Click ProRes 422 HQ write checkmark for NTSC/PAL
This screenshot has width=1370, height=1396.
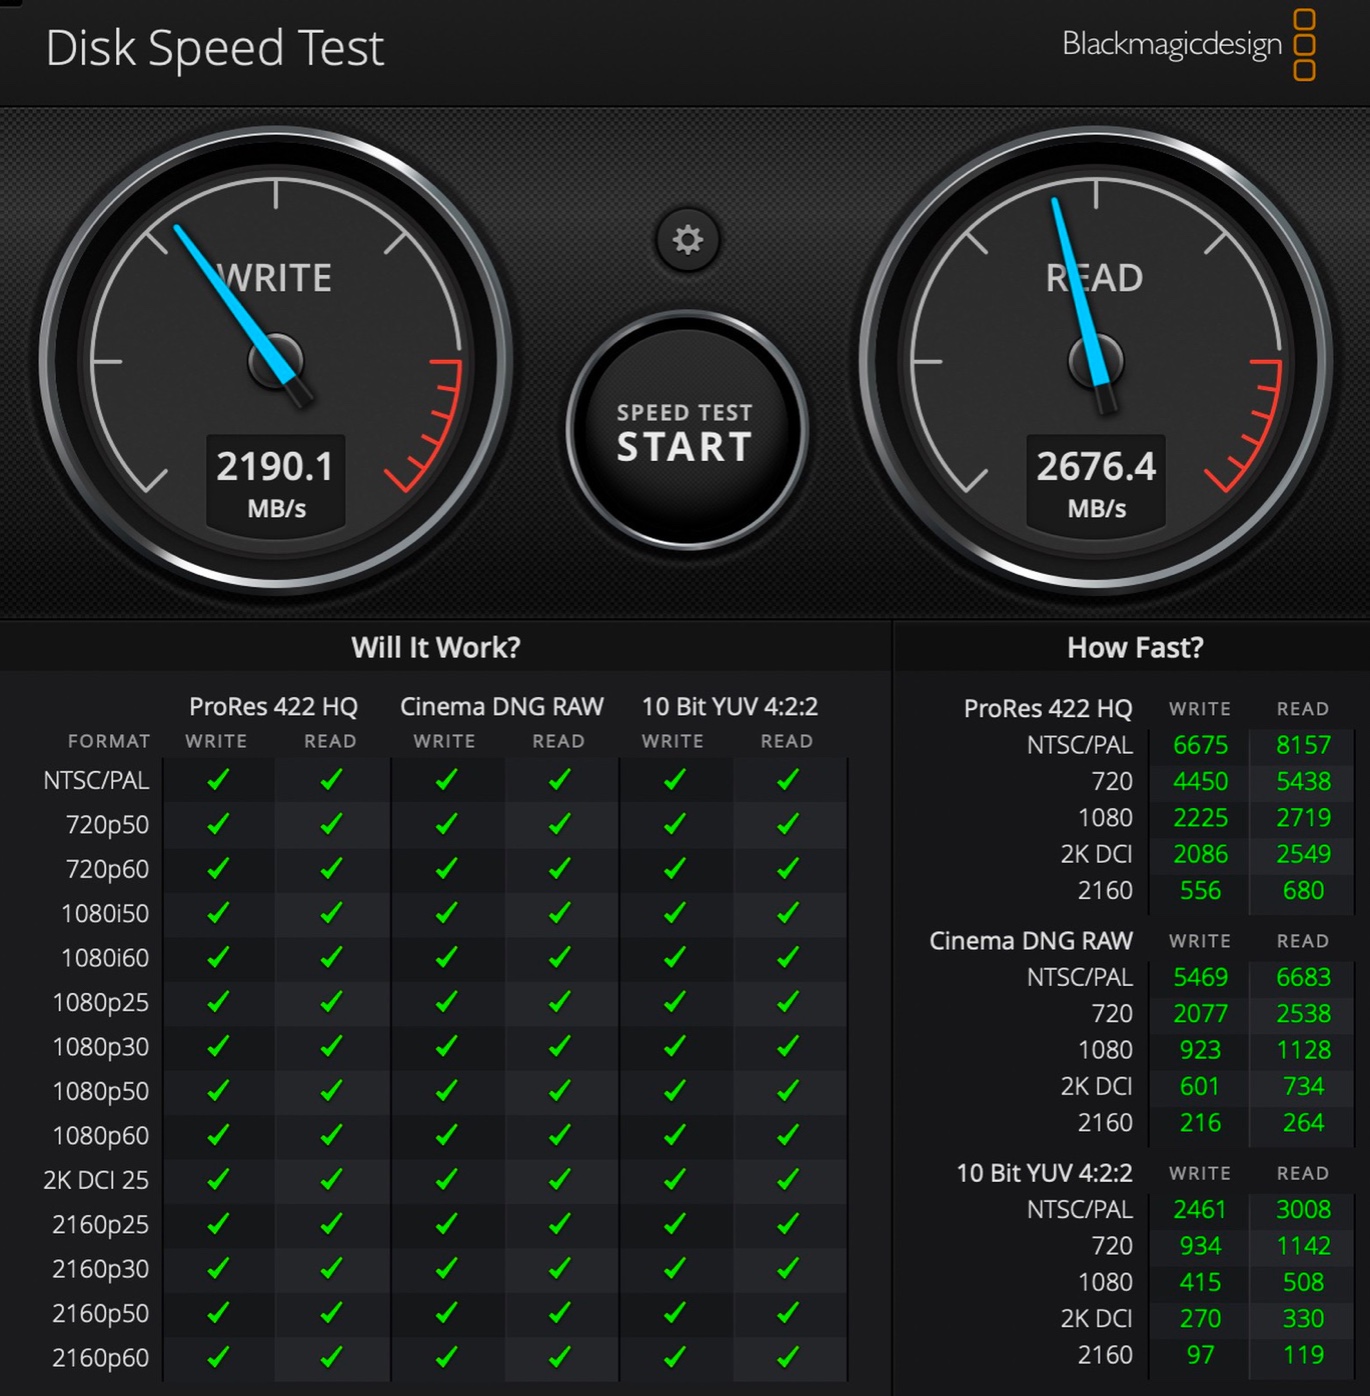click(217, 780)
